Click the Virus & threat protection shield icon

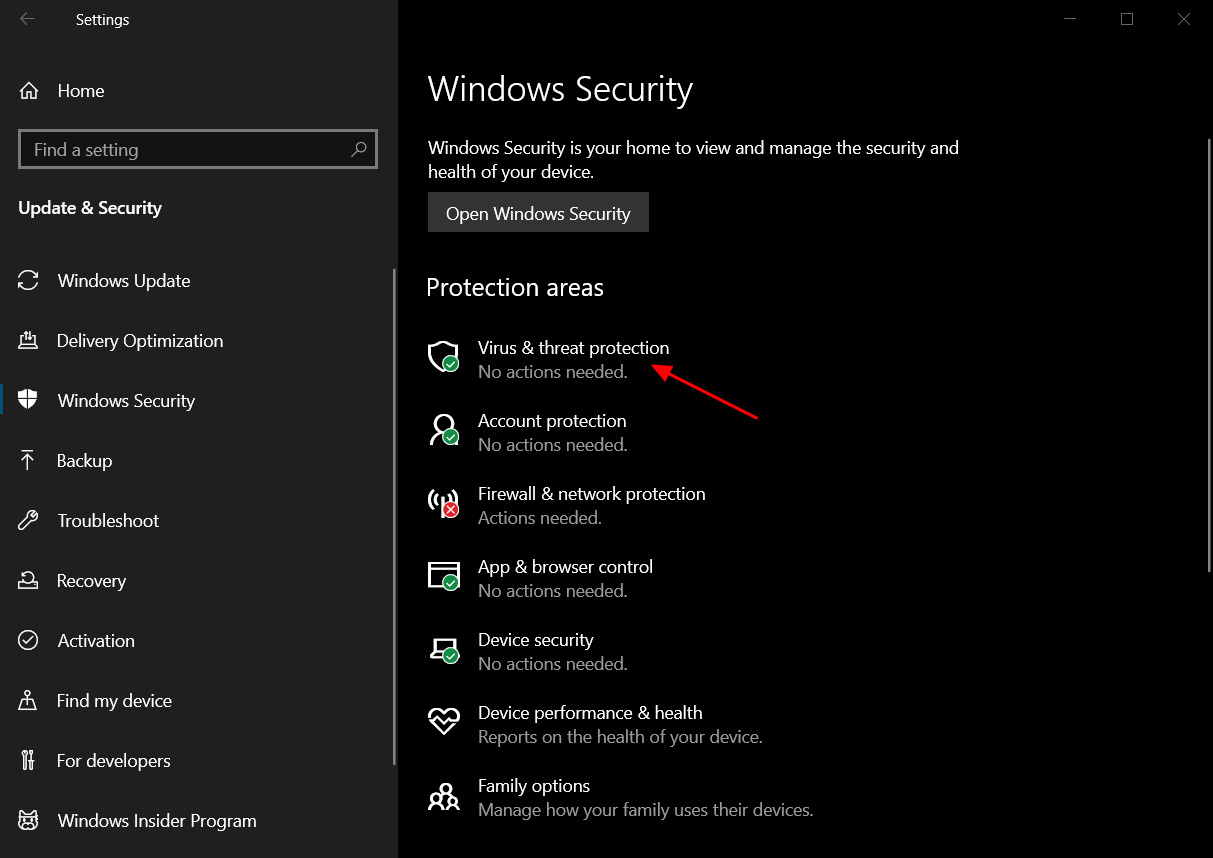(443, 357)
